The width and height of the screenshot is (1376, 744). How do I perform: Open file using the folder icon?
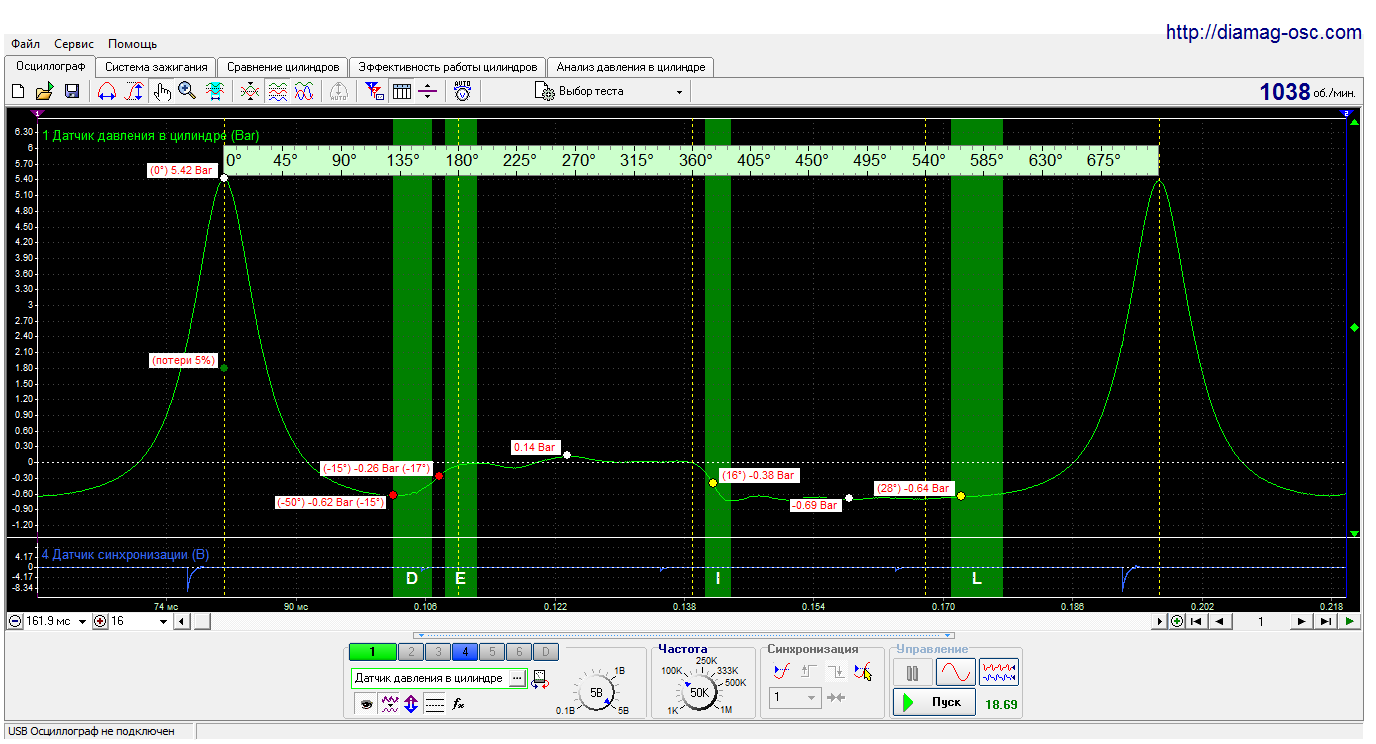coord(45,91)
